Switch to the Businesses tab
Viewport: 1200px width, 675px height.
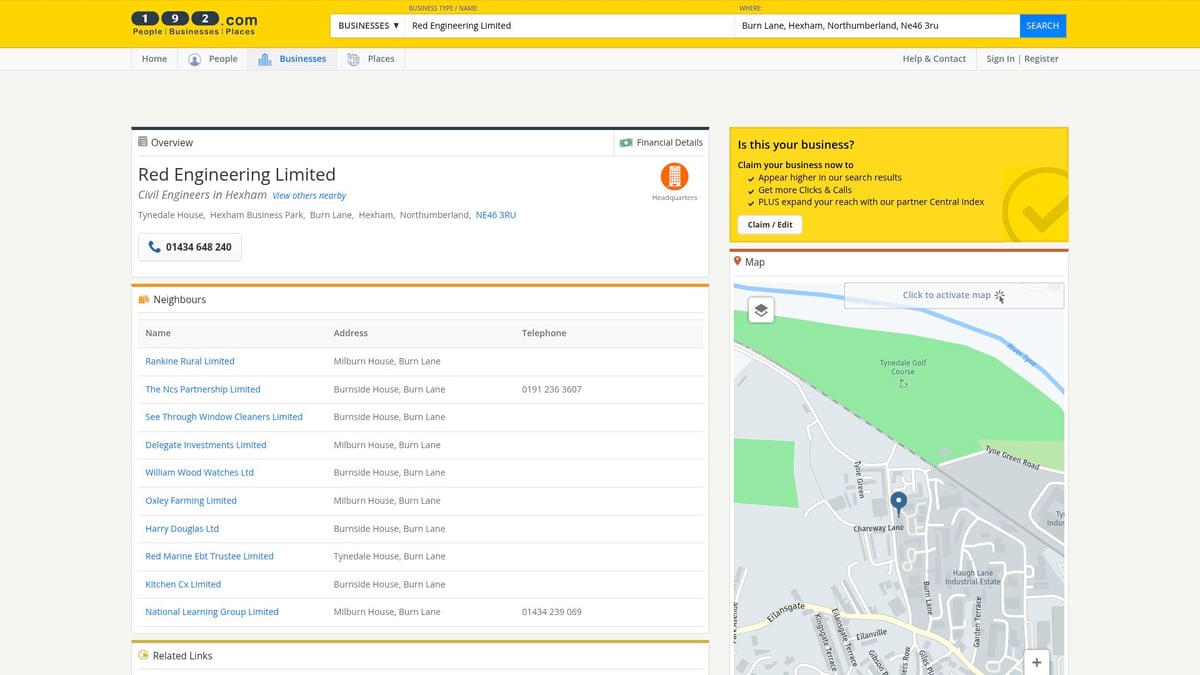tap(292, 59)
